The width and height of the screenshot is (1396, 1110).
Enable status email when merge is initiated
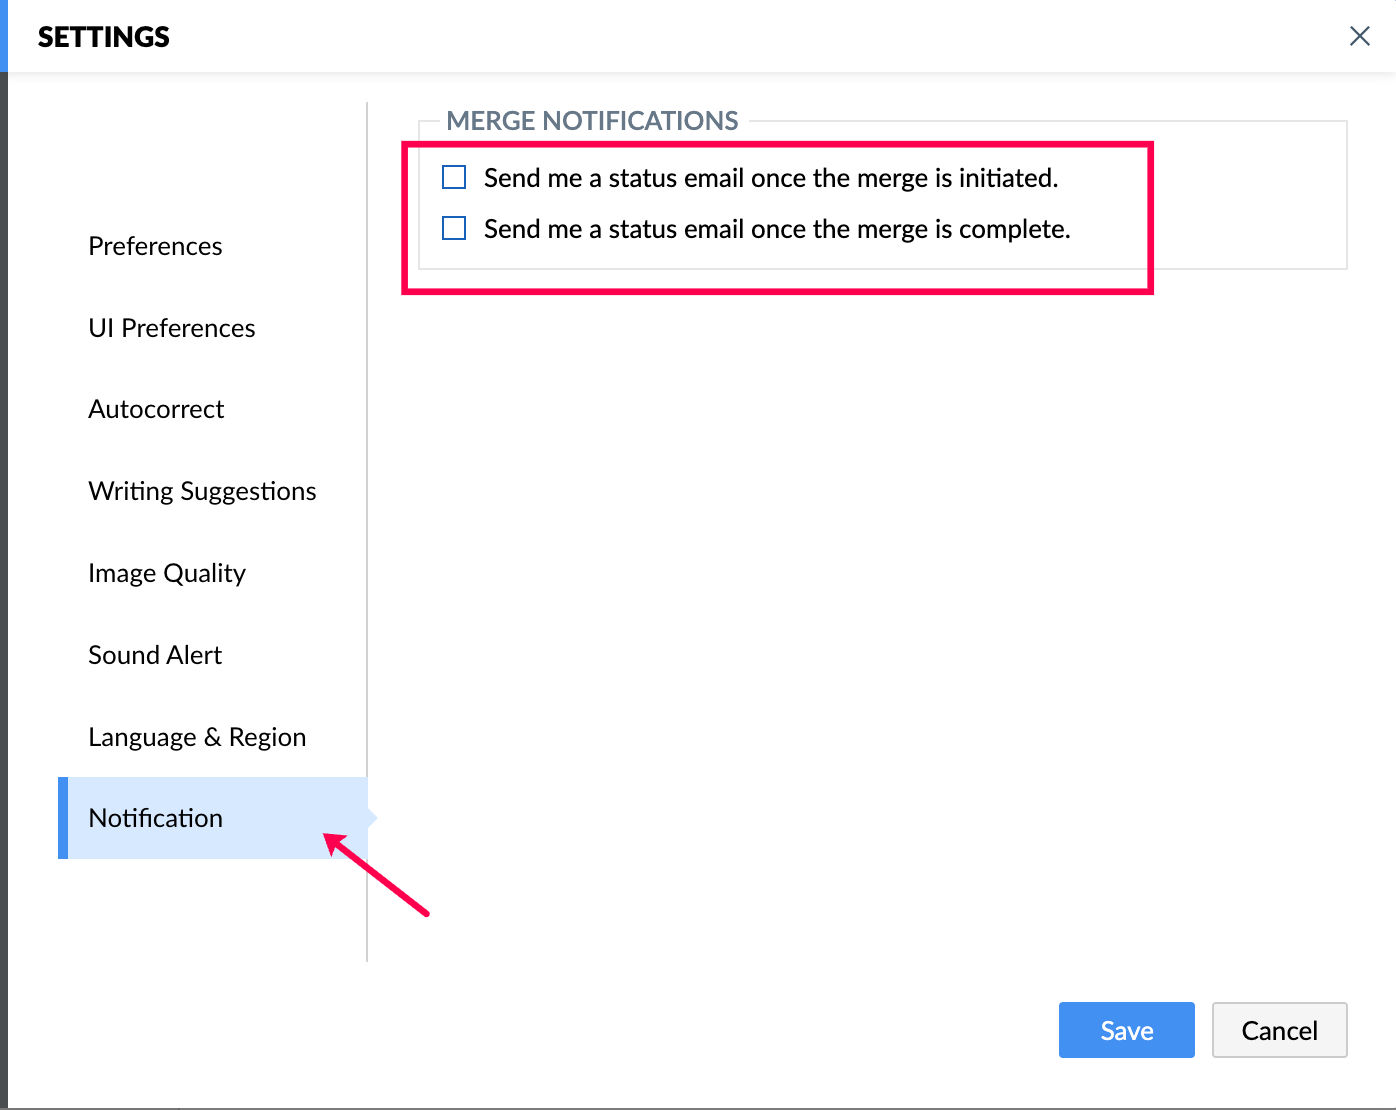point(454,178)
